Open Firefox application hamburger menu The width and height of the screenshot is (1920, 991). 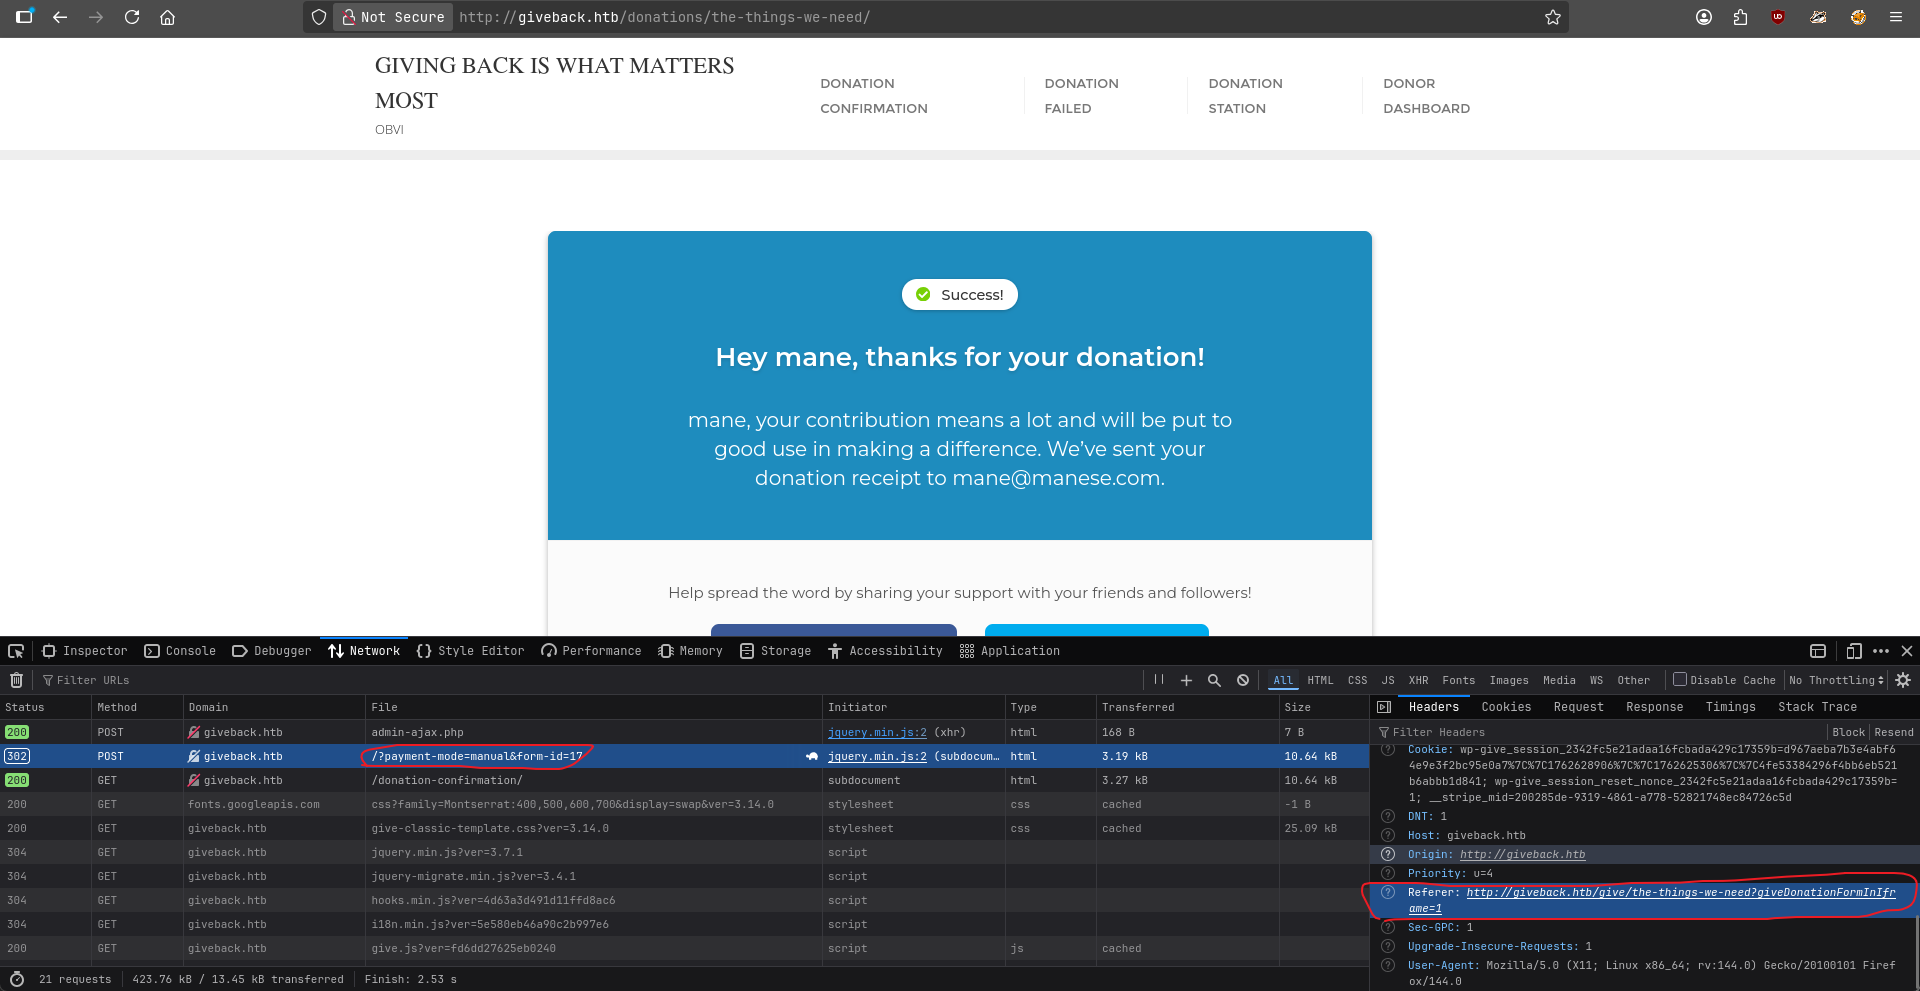(x=1895, y=17)
